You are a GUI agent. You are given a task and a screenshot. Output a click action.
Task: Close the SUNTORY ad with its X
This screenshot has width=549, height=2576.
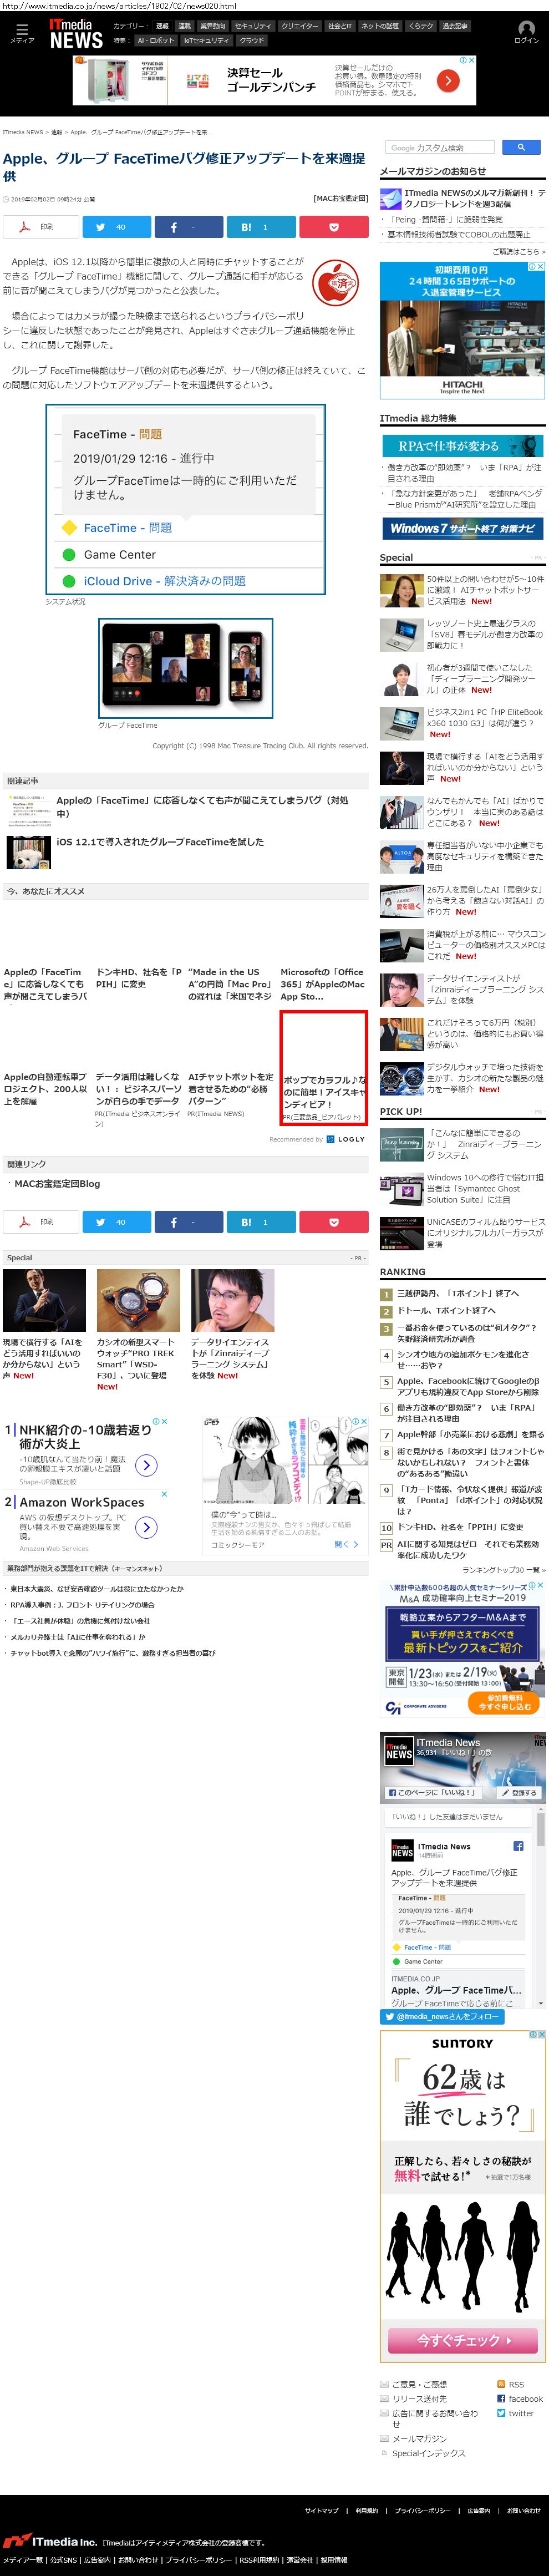541,2033
